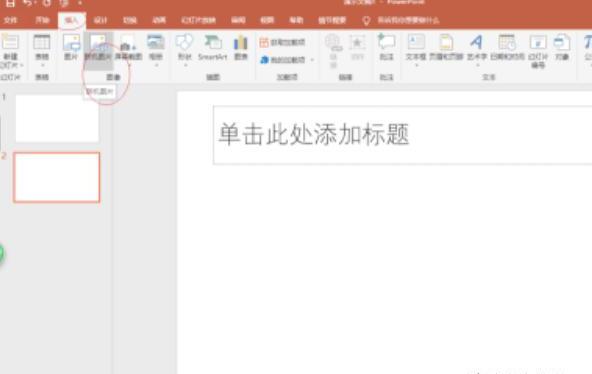The image size is (592, 374).
Task: Select slide 1 thumbnail
Action: 57,118
